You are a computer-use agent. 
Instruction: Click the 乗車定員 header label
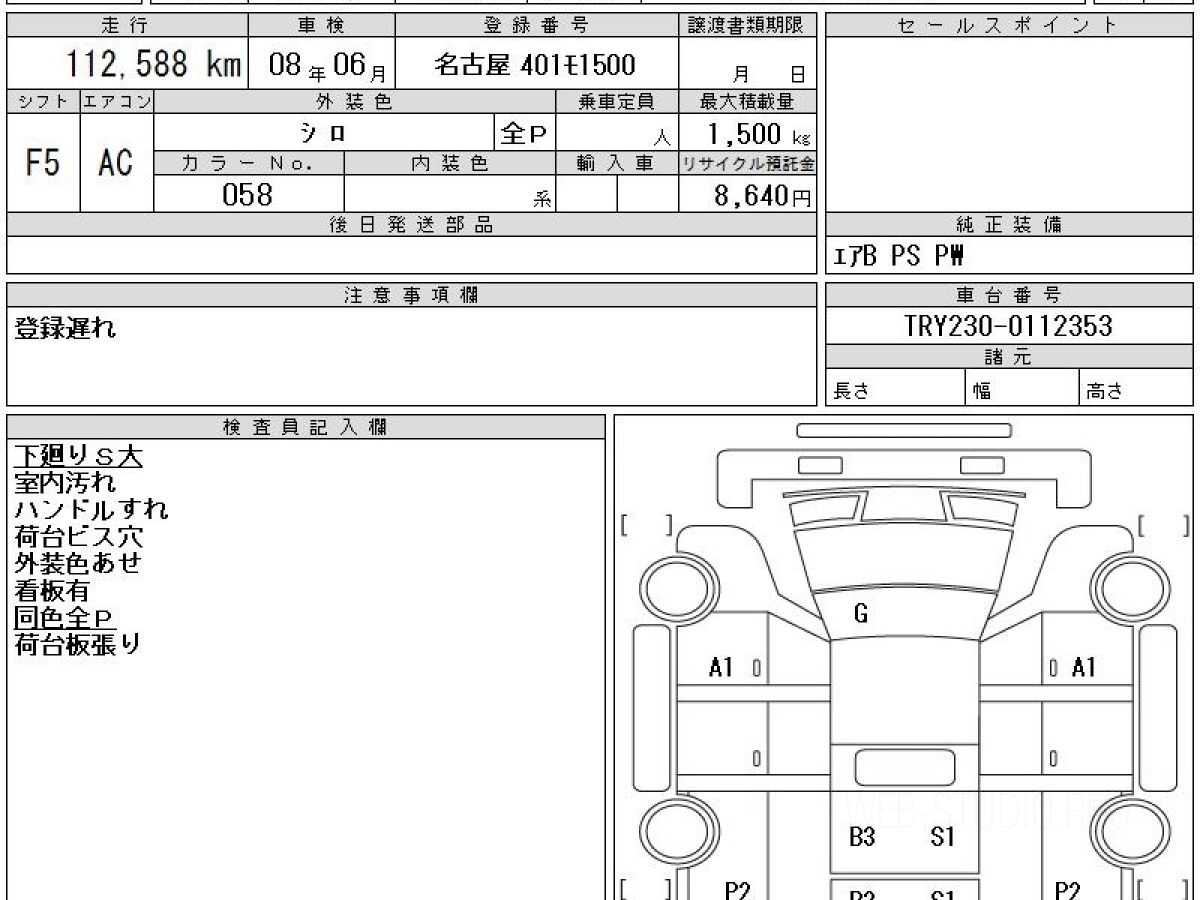tap(617, 101)
